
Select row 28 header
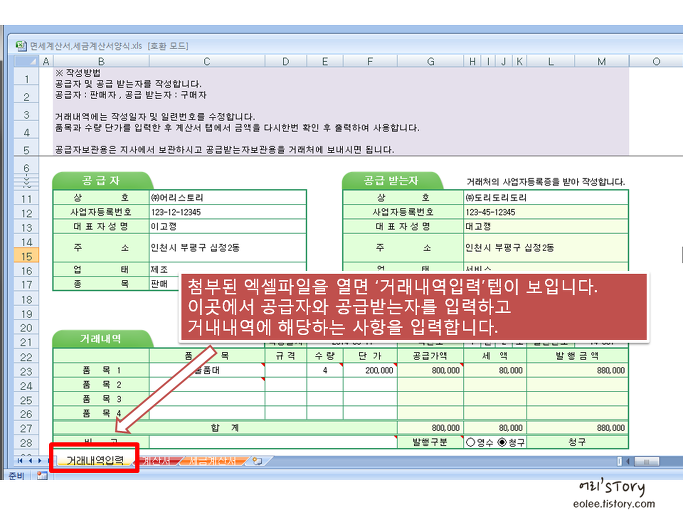point(27,443)
